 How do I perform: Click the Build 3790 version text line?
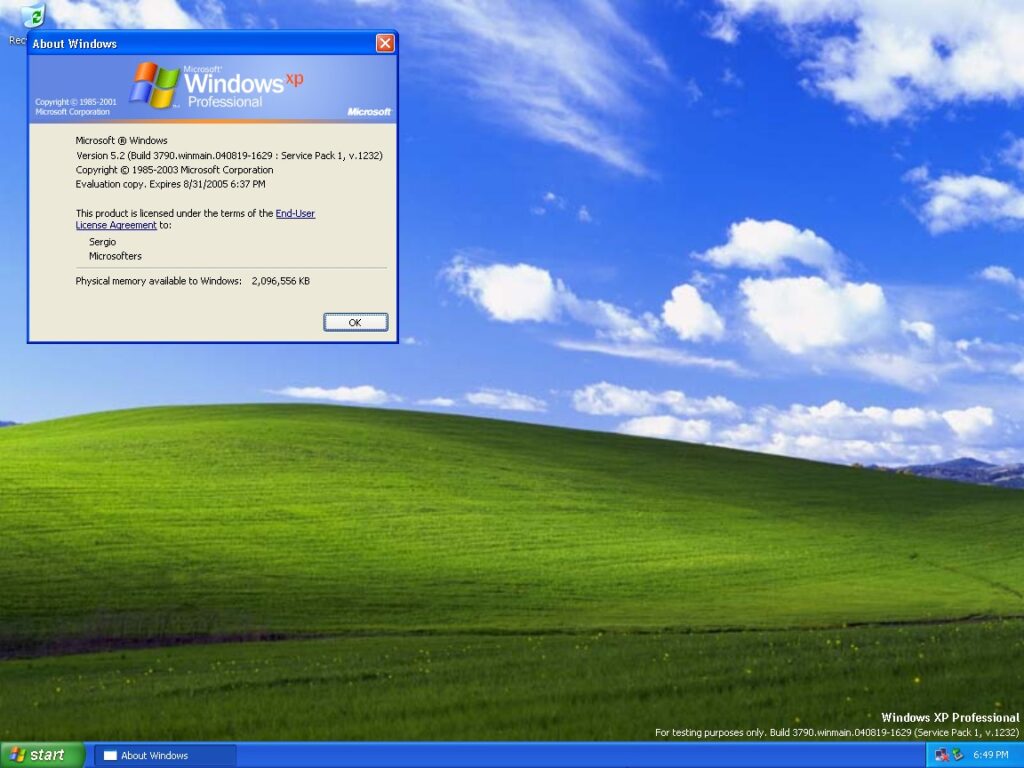pos(230,155)
